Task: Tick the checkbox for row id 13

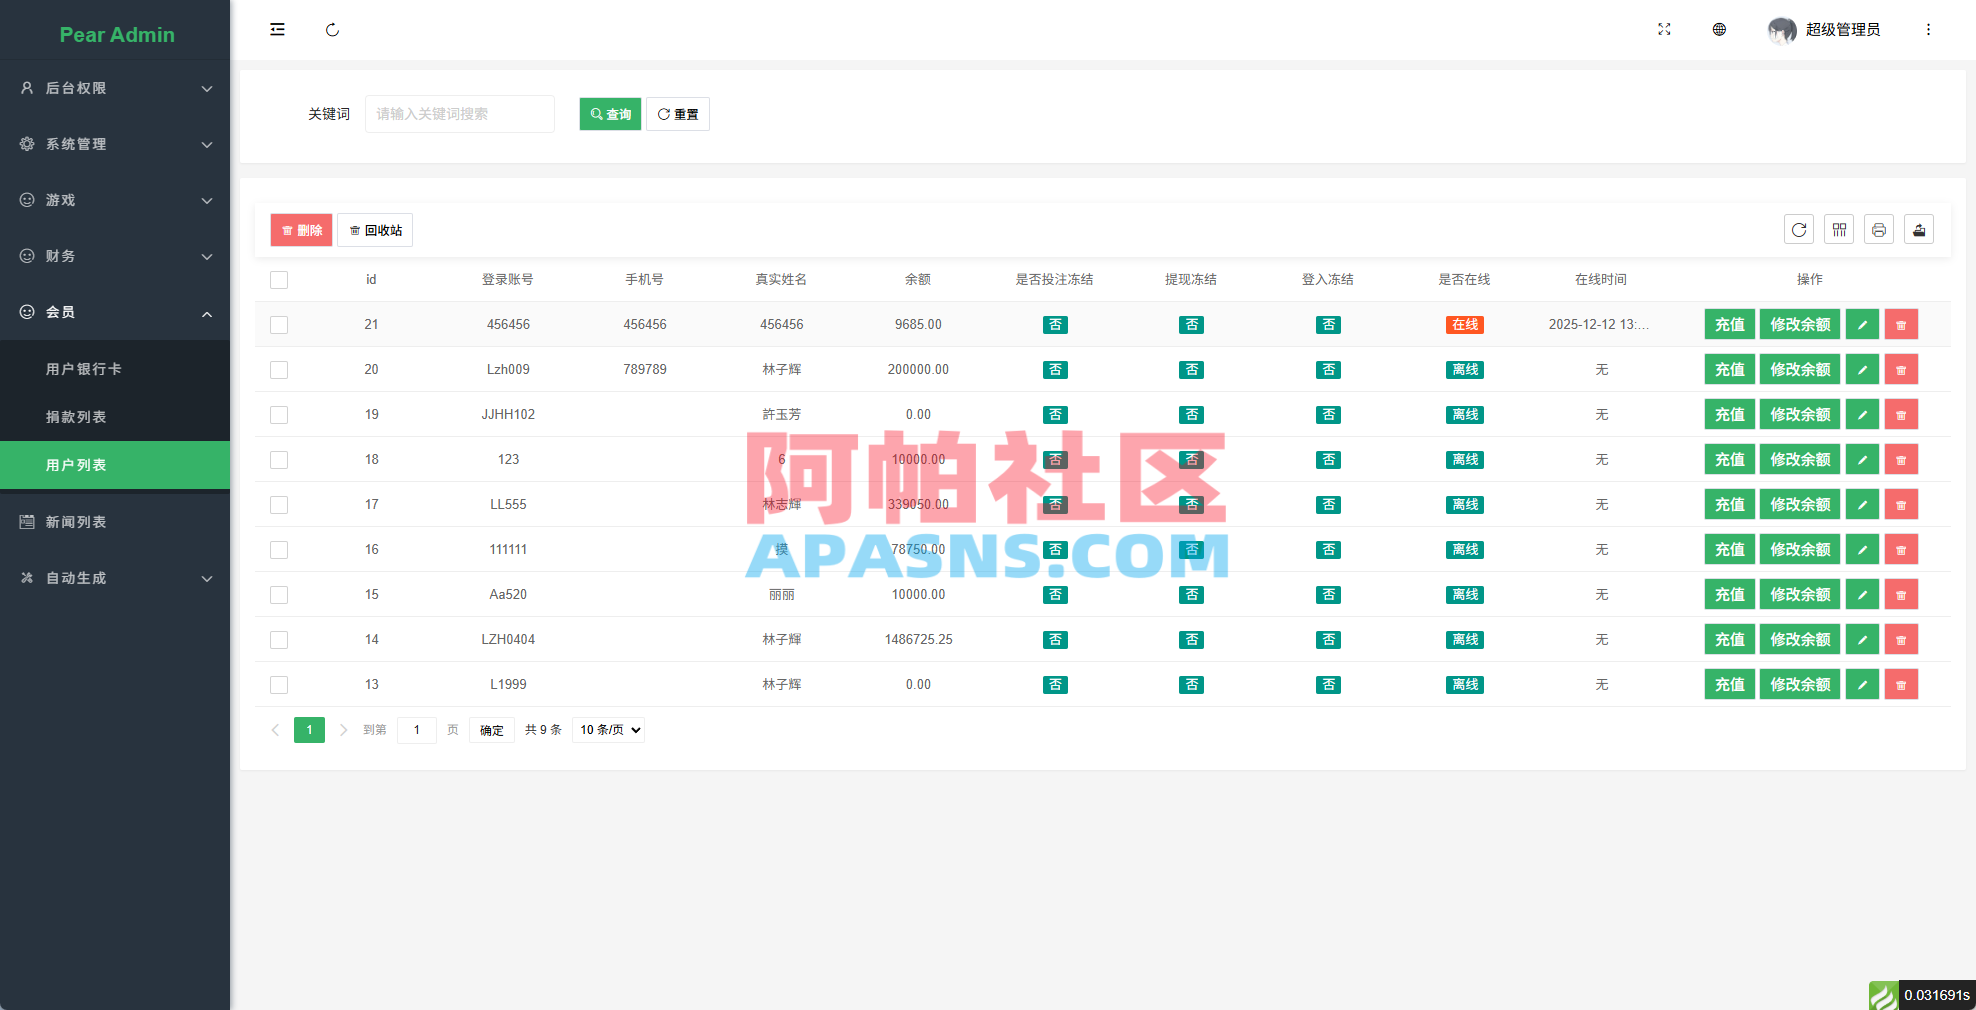Action: 279,685
